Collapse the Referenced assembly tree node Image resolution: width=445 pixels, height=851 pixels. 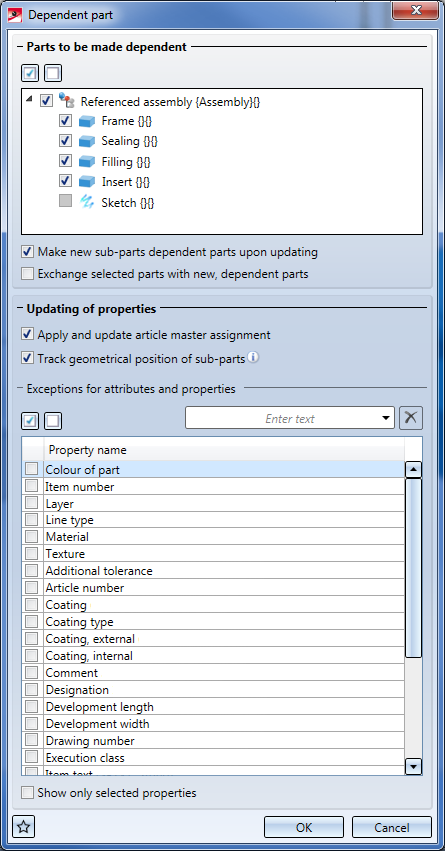point(29,100)
